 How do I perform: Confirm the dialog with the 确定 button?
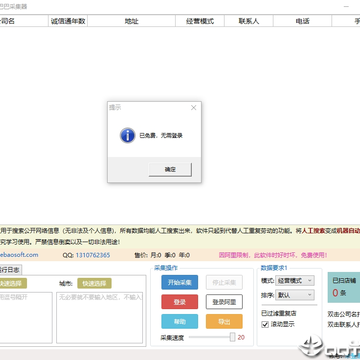tap(170, 169)
